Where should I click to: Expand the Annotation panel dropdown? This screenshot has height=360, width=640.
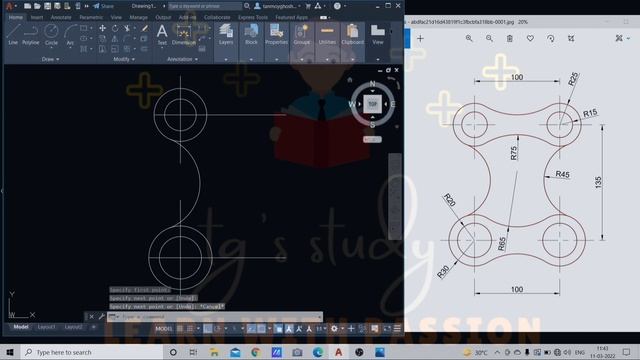tap(182, 59)
